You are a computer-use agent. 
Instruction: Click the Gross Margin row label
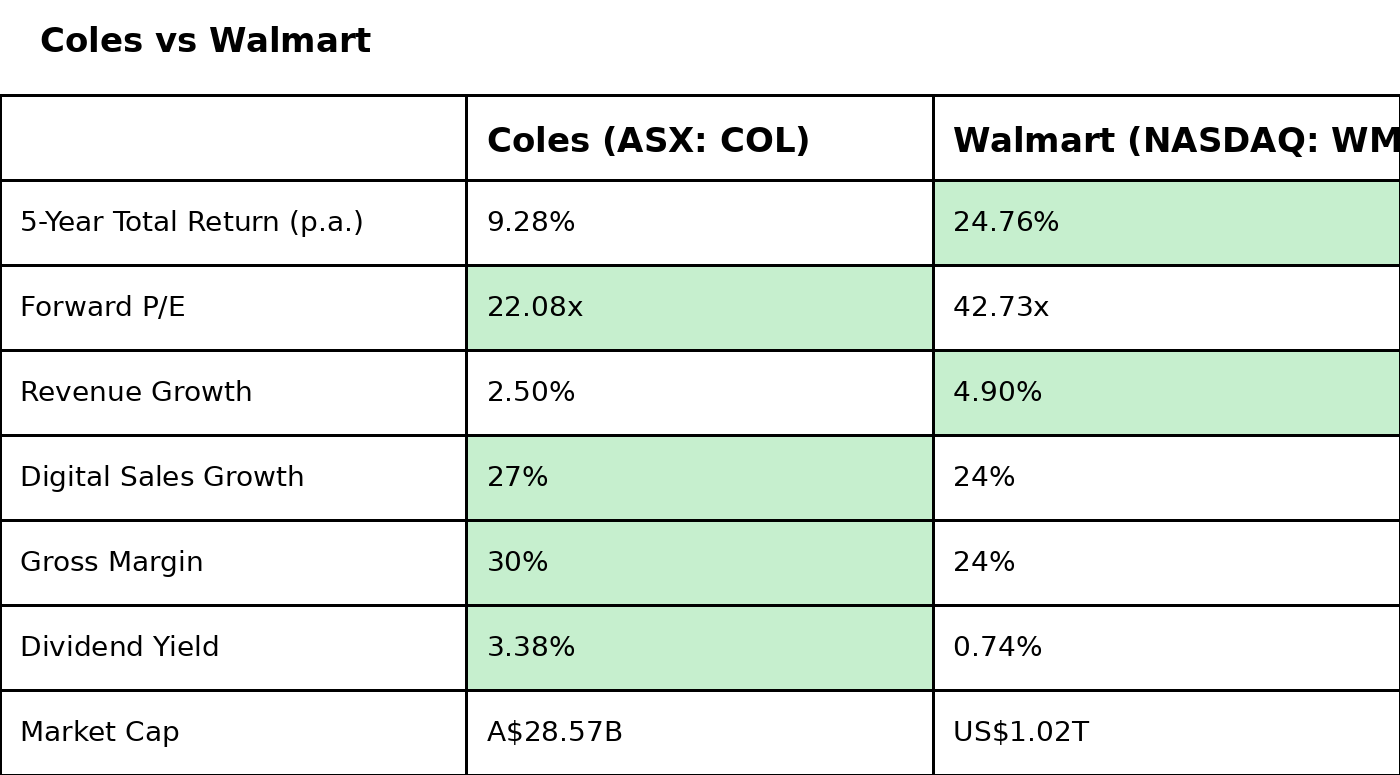(x=112, y=563)
